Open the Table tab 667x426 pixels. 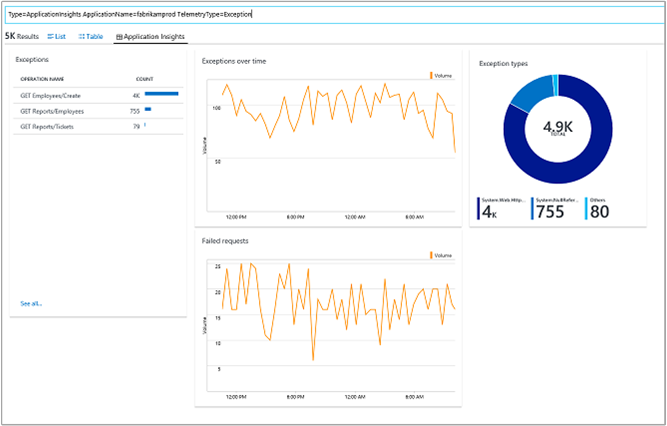tap(94, 36)
